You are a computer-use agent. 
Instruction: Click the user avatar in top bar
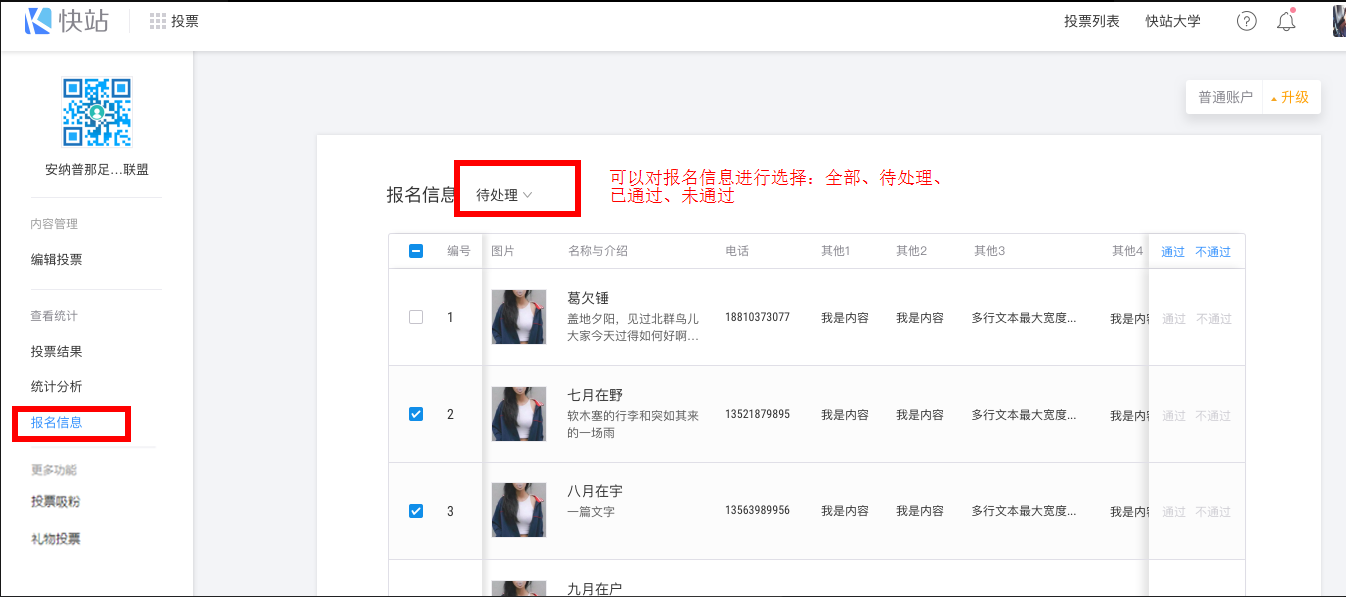[x=1339, y=21]
